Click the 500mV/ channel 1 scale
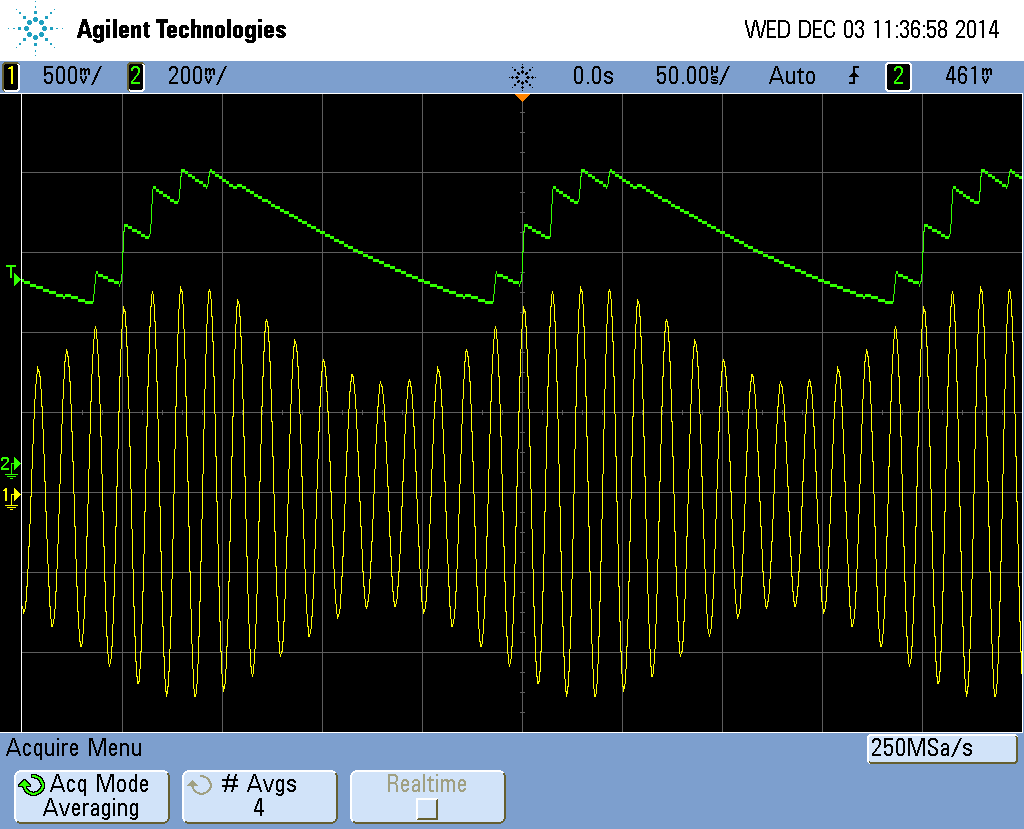Image resolution: width=1024 pixels, height=829 pixels. [71, 76]
